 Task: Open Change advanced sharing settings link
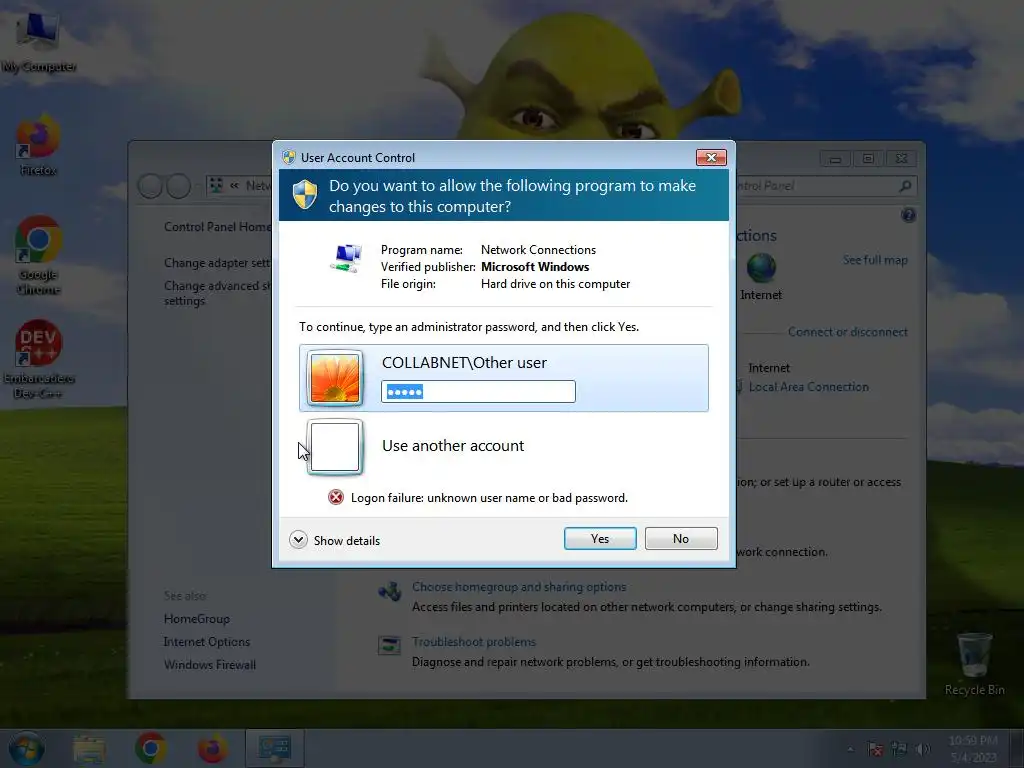click(217, 293)
